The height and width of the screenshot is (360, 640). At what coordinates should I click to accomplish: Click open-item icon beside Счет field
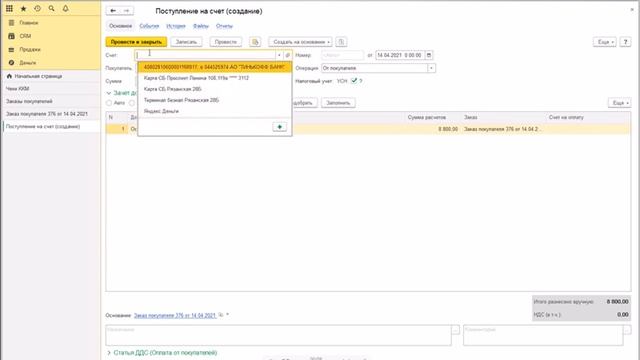(x=288, y=55)
